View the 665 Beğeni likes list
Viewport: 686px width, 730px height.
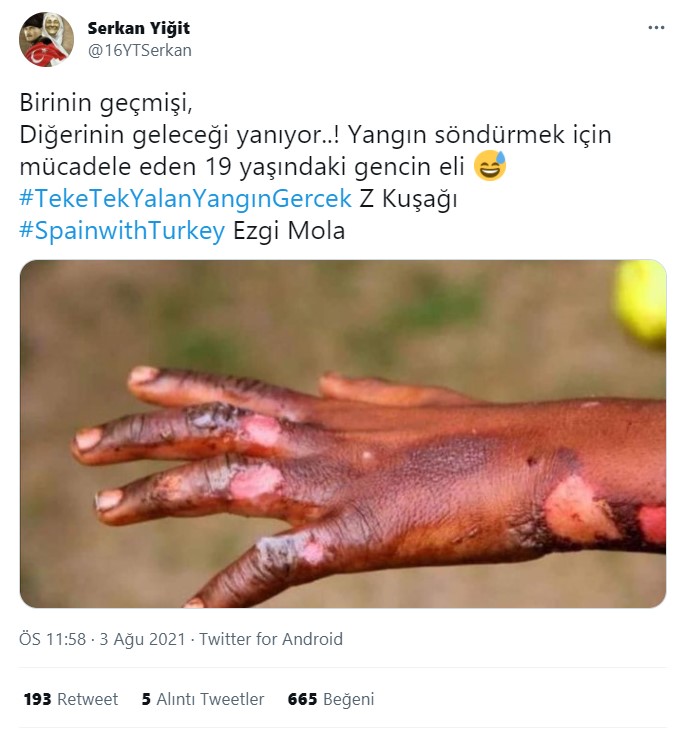click(331, 699)
